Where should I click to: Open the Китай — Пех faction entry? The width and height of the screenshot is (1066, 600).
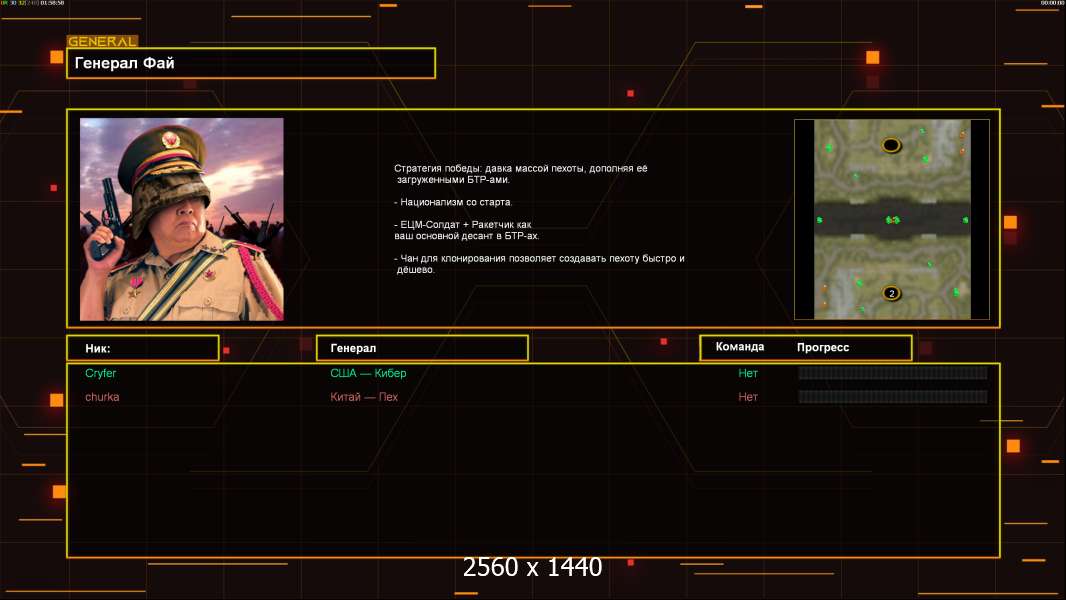click(x=364, y=397)
